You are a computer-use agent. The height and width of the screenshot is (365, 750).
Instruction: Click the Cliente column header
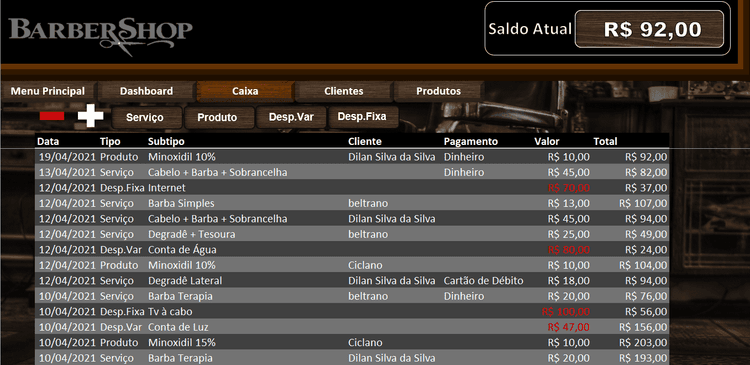(365, 141)
